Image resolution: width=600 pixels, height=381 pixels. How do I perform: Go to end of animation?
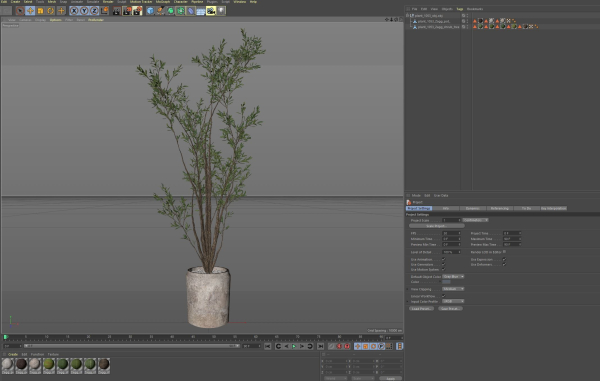(x=320, y=347)
